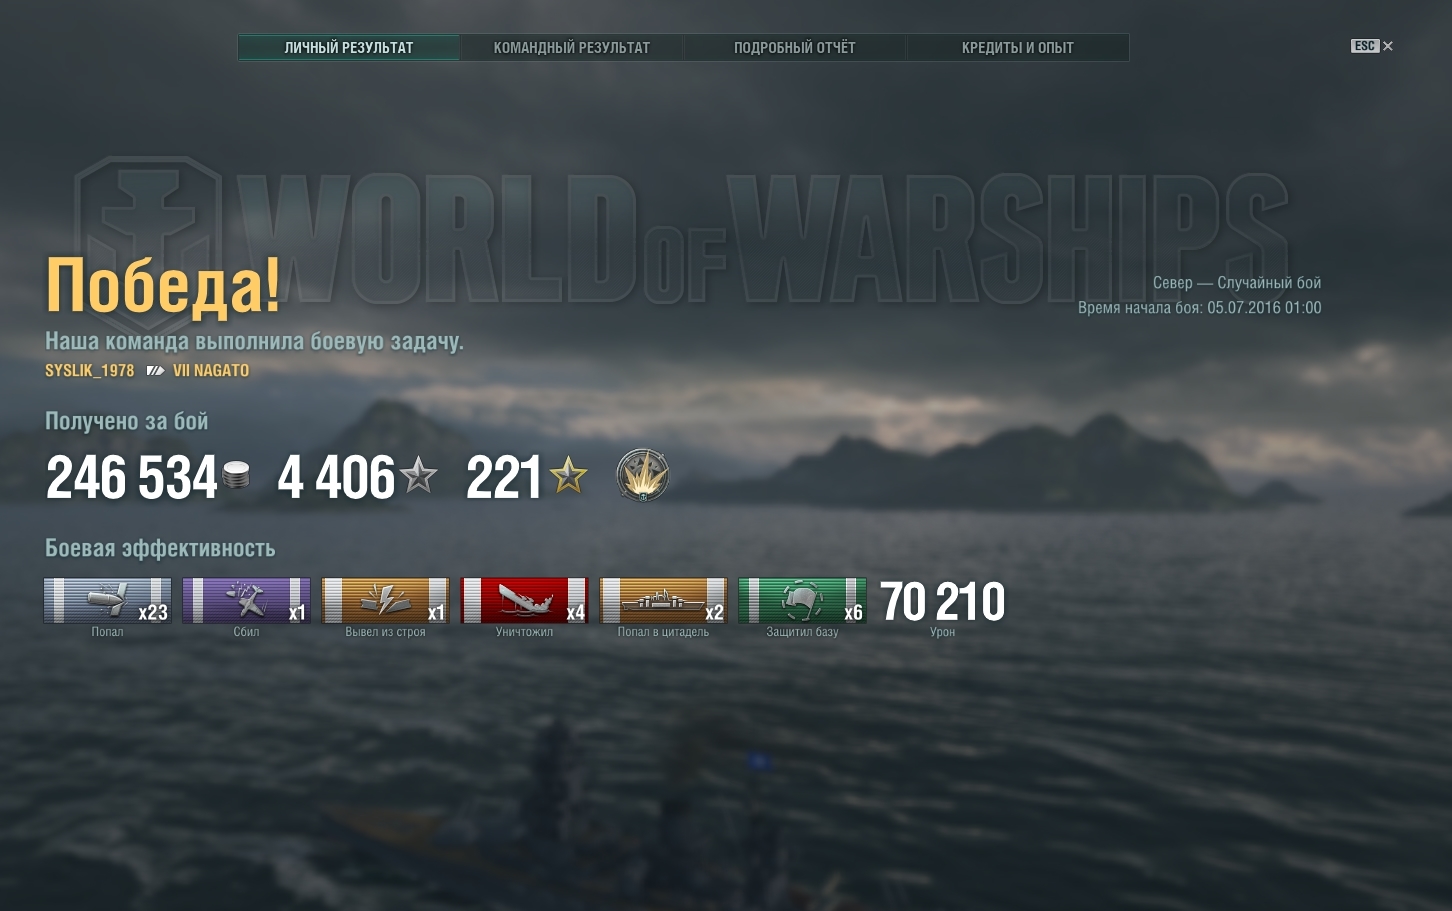Image resolution: width=1452 pixels, height=911 pixels.
Task: Click the Сбил aircraft shot down ribbon
Action: click(x=246, y=600)
